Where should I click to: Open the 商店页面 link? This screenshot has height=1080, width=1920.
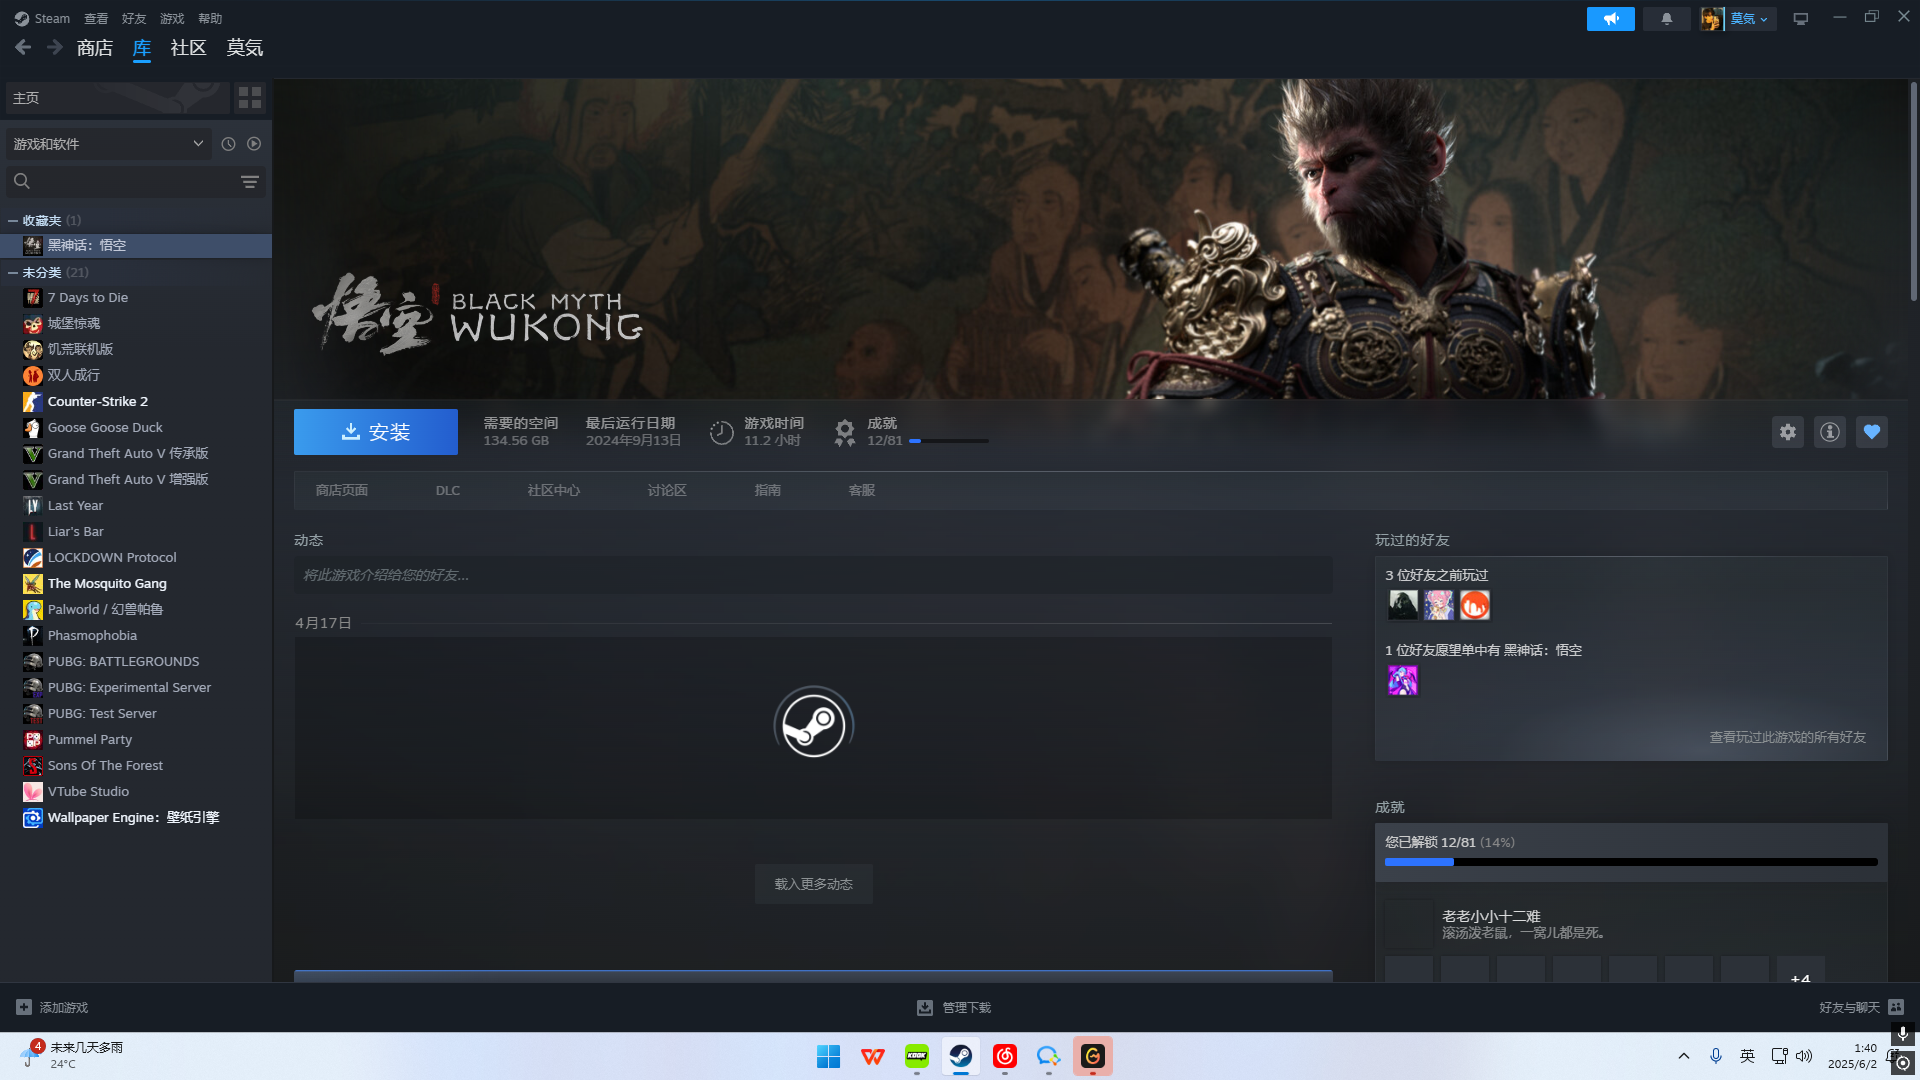tap(342, 490)
